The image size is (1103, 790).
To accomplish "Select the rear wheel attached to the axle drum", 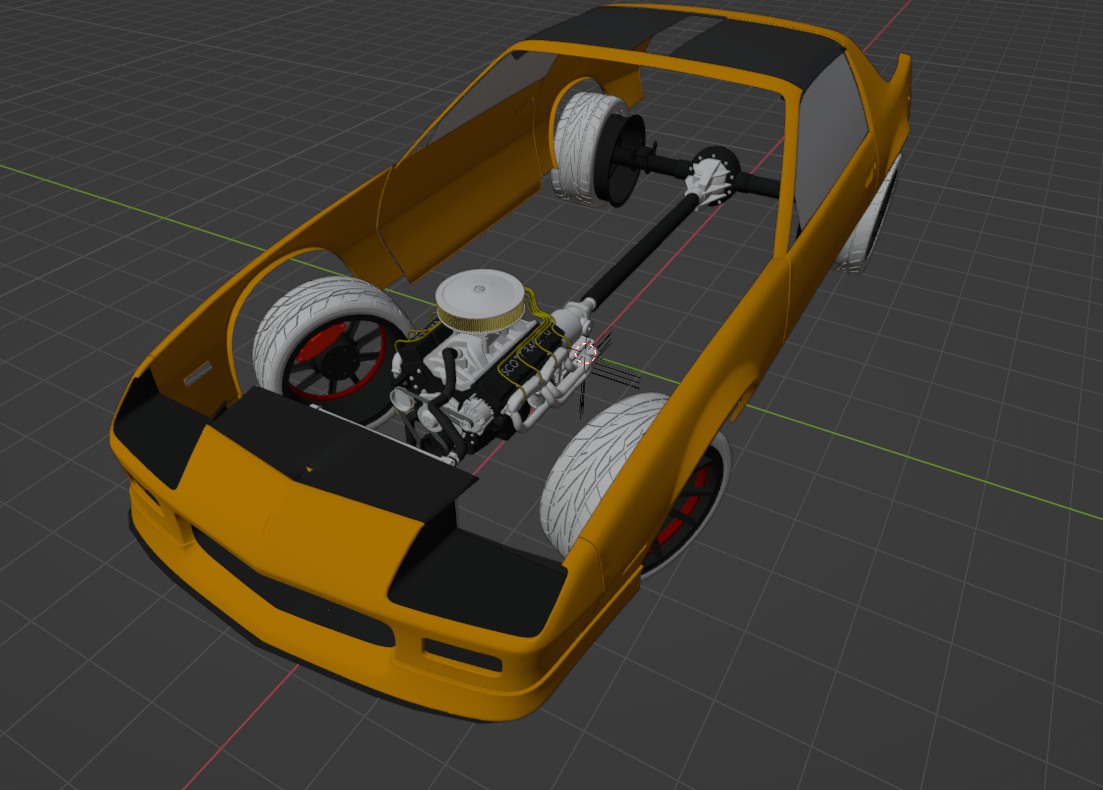I will 587,149.
